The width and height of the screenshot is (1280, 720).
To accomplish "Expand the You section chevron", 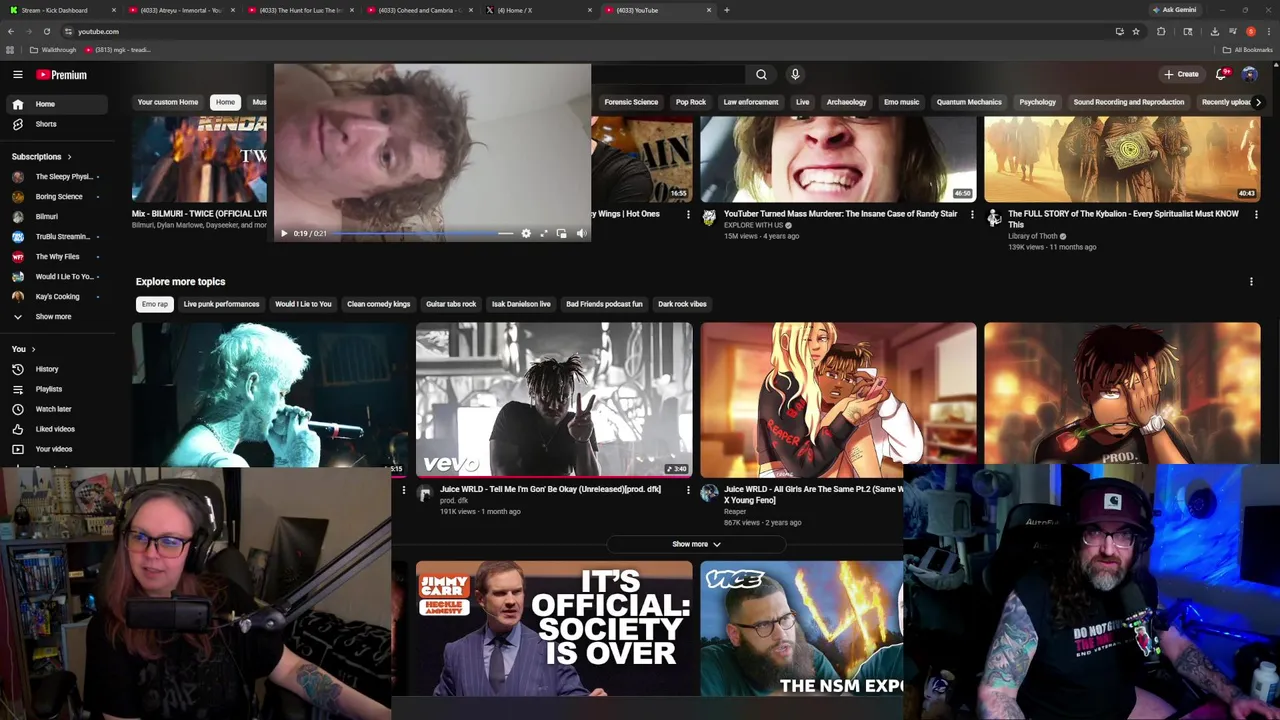I will (33, 349).
